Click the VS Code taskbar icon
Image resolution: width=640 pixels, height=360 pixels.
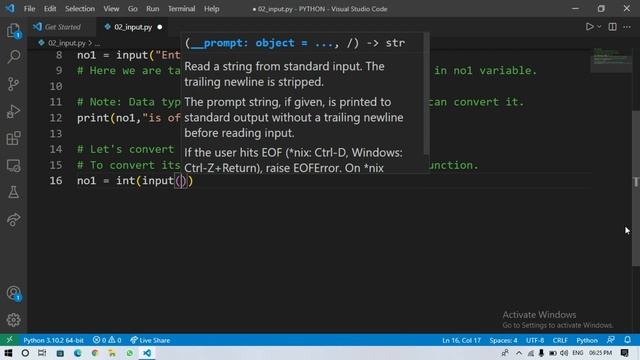coord(147,353)
